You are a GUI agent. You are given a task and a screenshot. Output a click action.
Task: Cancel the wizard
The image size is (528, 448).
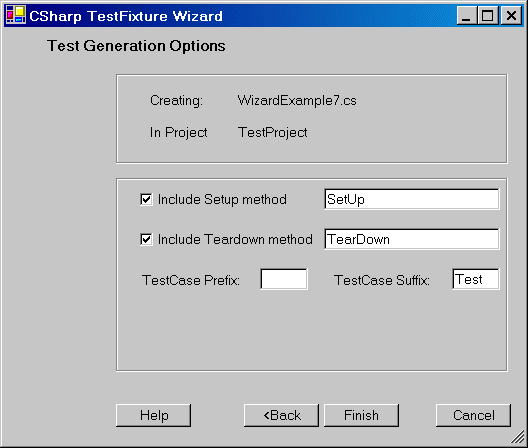473,415
